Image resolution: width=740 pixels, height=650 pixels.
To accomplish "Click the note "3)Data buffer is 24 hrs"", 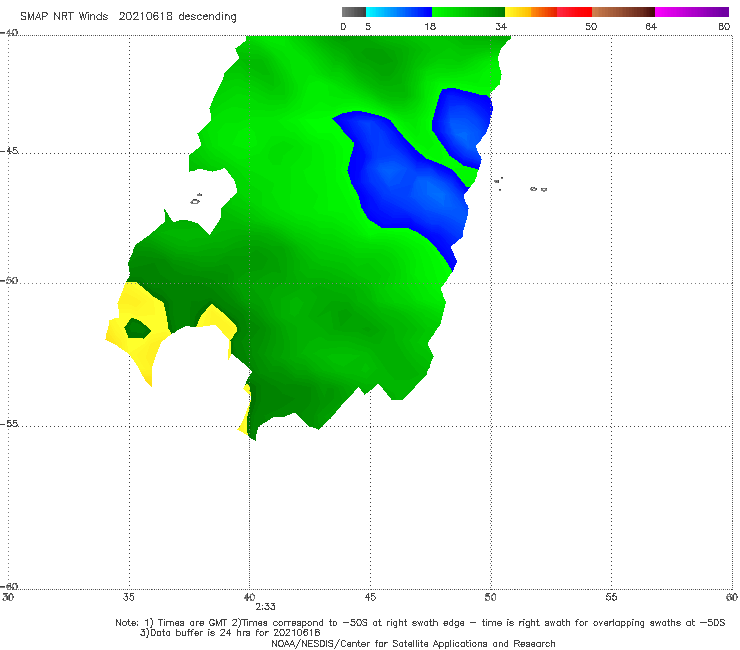I will (230, 633).
